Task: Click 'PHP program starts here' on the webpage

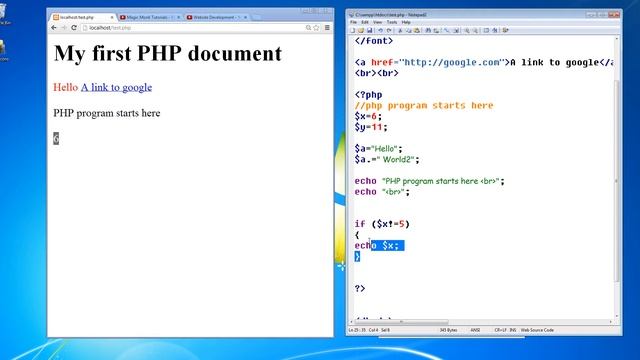Action: point(107,113)
